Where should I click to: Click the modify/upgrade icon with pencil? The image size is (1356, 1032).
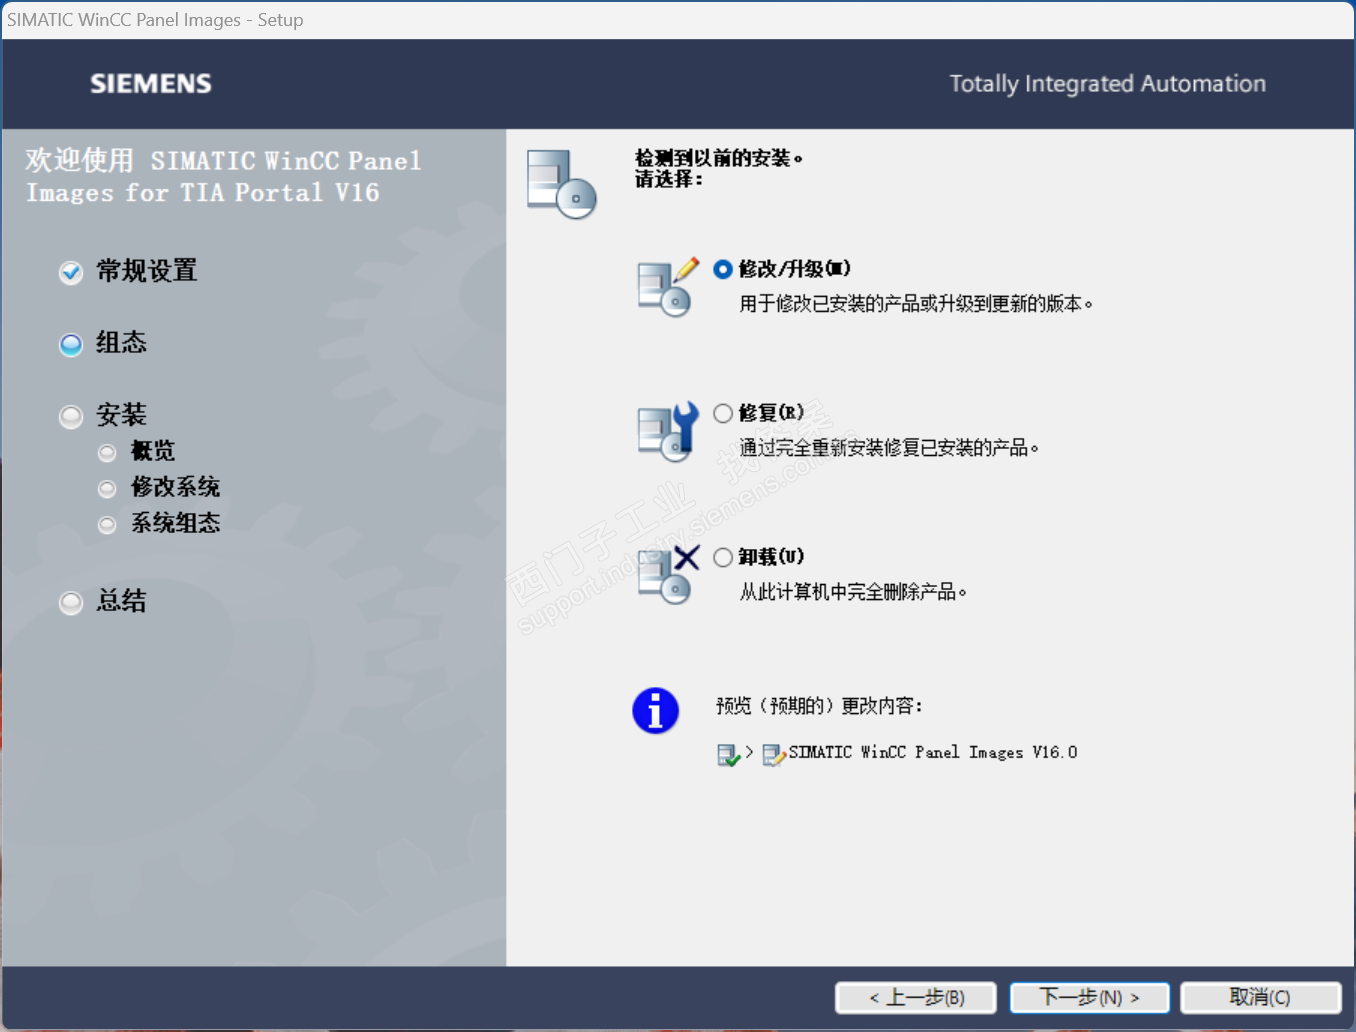coord(668,287)
